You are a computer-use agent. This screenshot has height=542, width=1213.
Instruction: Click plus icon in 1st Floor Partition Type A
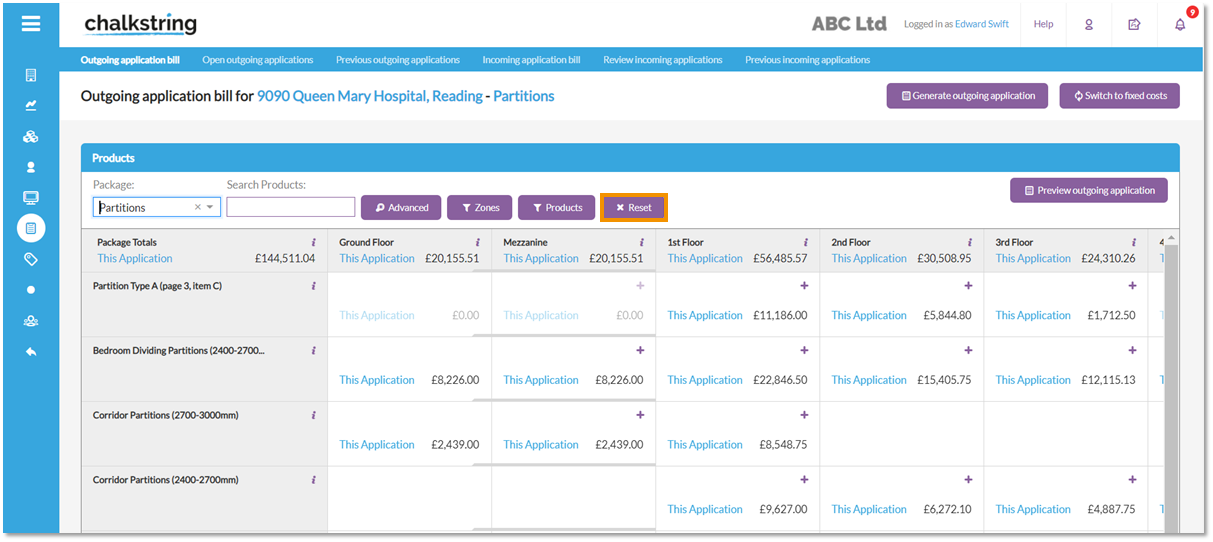804,286
